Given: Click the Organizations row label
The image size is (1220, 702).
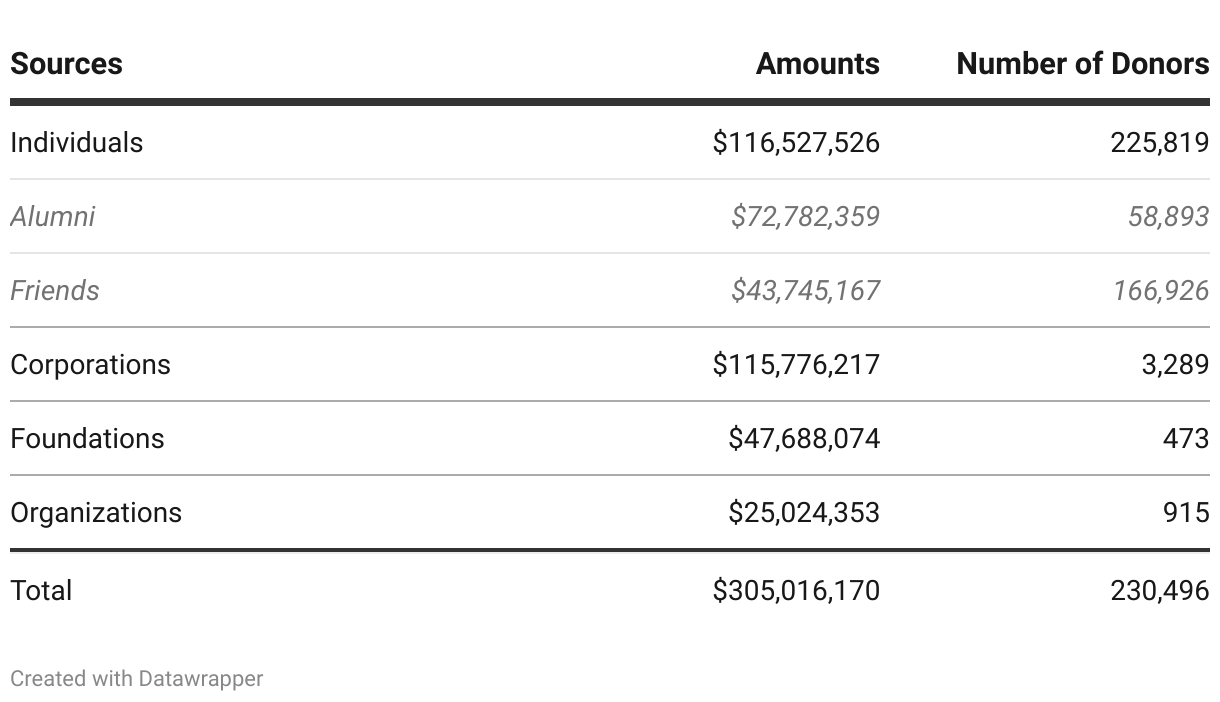Looking at the screenshot, I should coord(96,512).
